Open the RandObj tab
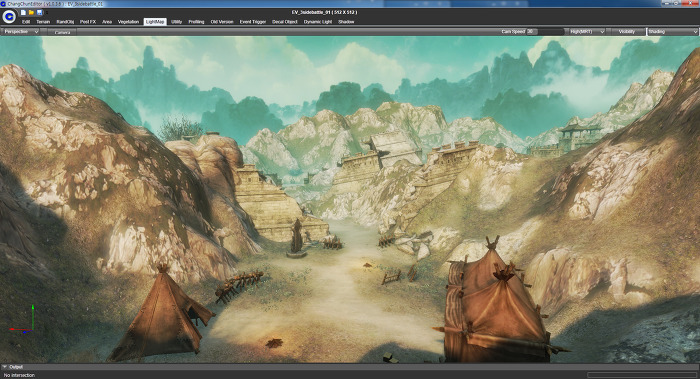The height and width of the screenshot is (379, 700). click(x=65, y=21)
